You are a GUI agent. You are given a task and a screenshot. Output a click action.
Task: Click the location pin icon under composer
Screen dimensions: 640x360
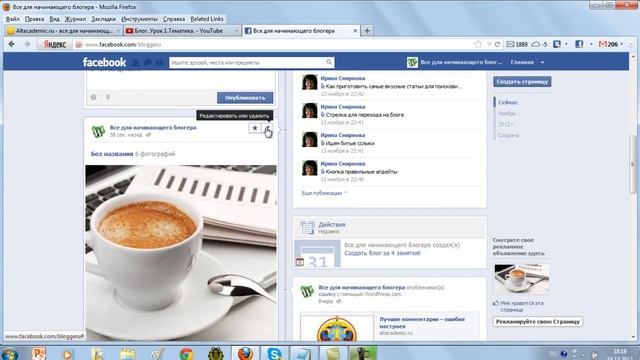(x=108, y=97)
